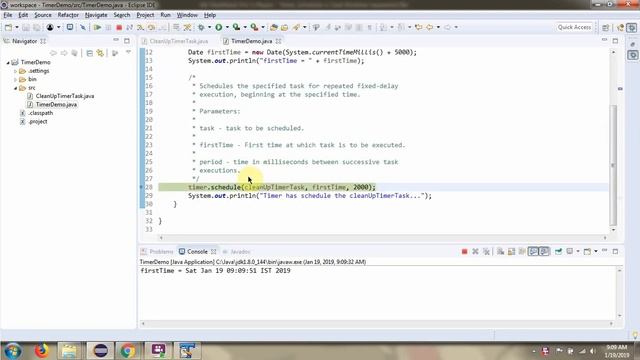This screenshot has height=360, width=640.
Task: Collapse the src folder in Navigator
Action: click(16, 88)
